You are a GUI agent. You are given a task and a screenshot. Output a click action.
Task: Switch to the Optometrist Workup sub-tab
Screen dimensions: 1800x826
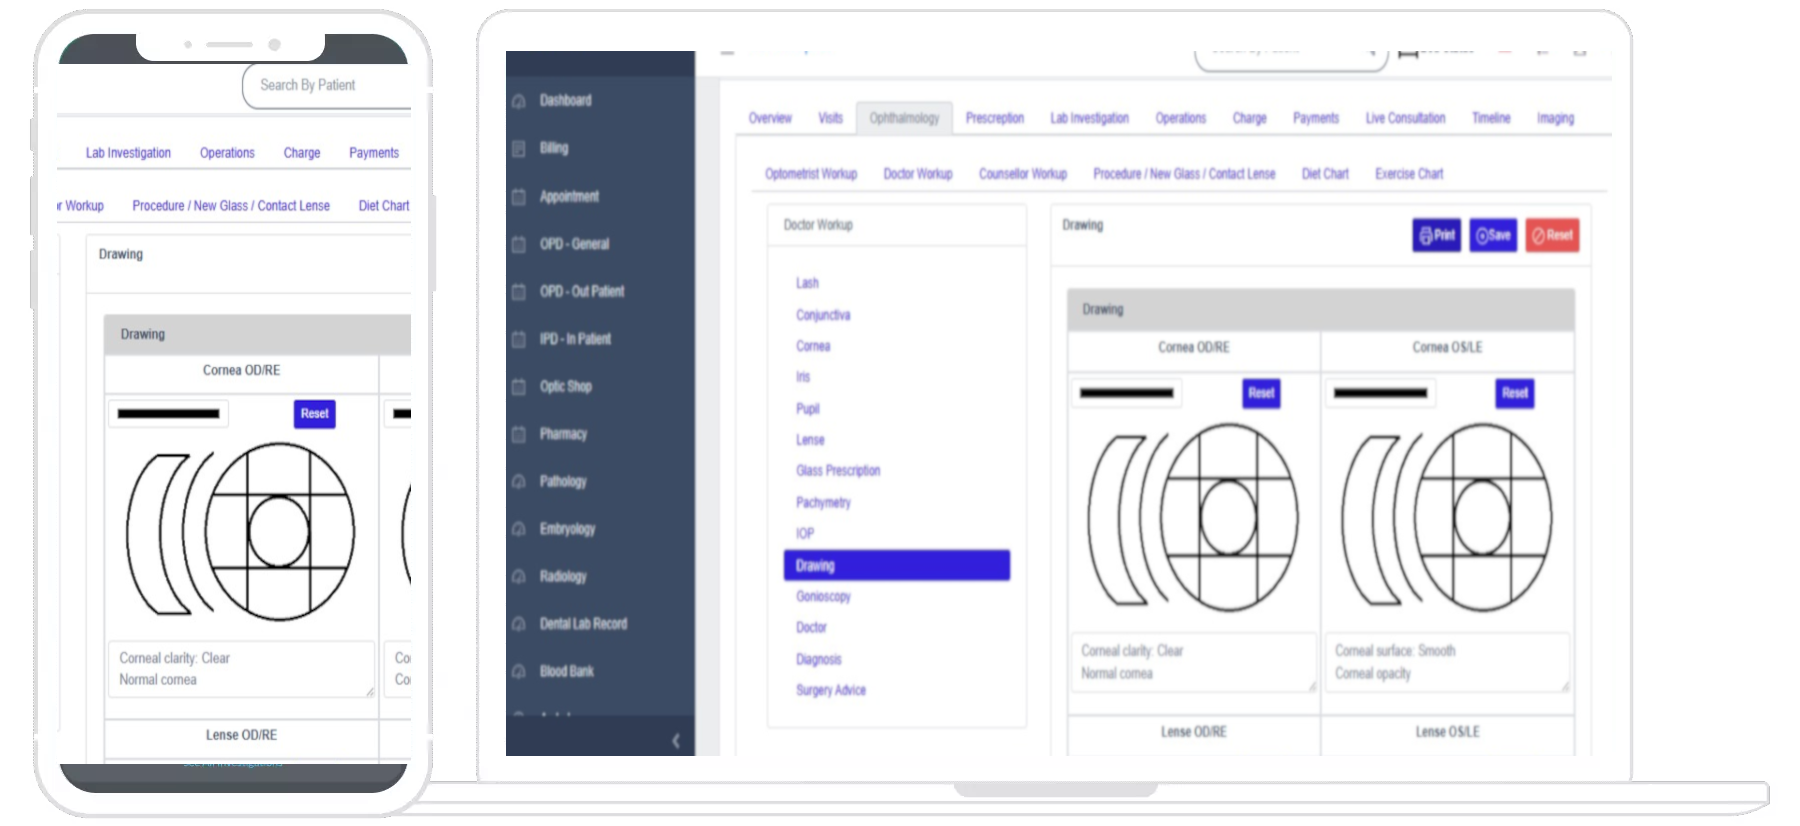coord(810,174)
